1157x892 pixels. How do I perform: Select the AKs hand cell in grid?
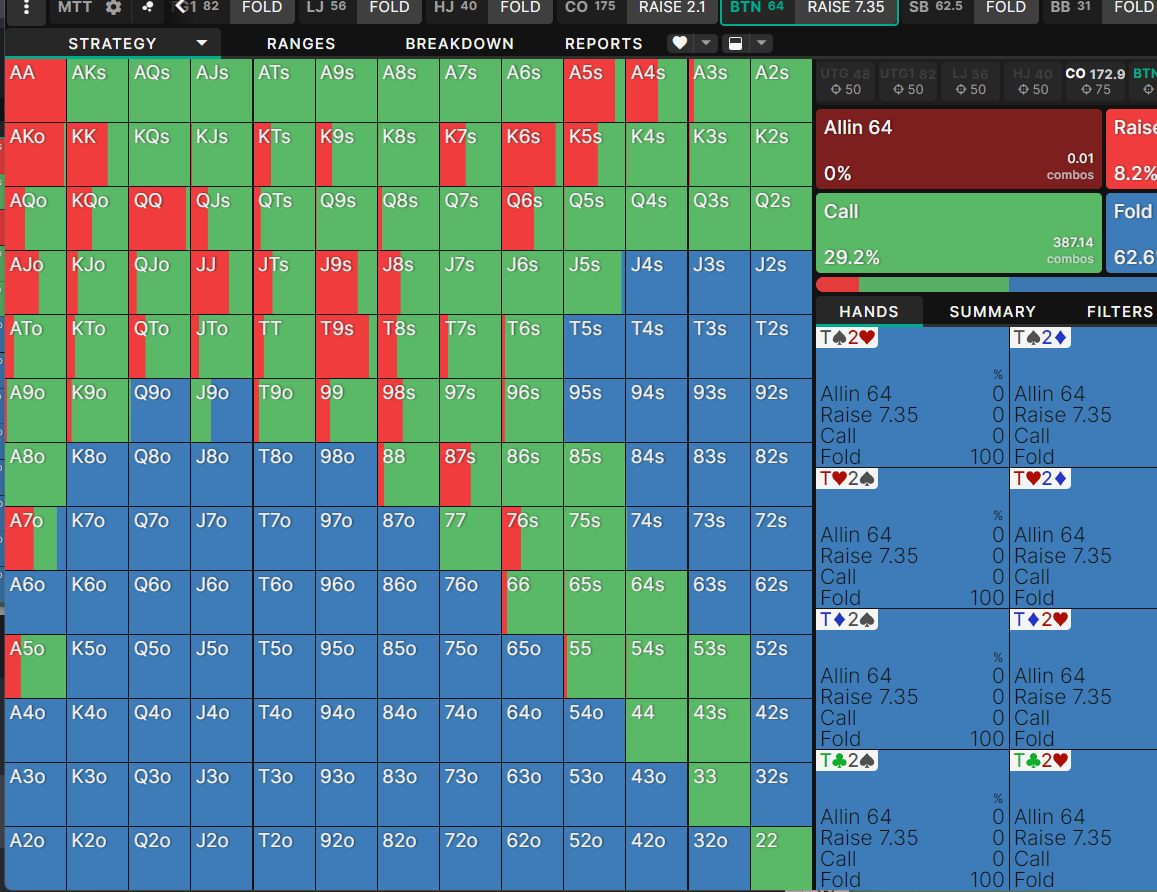click(x=97, y=91)
